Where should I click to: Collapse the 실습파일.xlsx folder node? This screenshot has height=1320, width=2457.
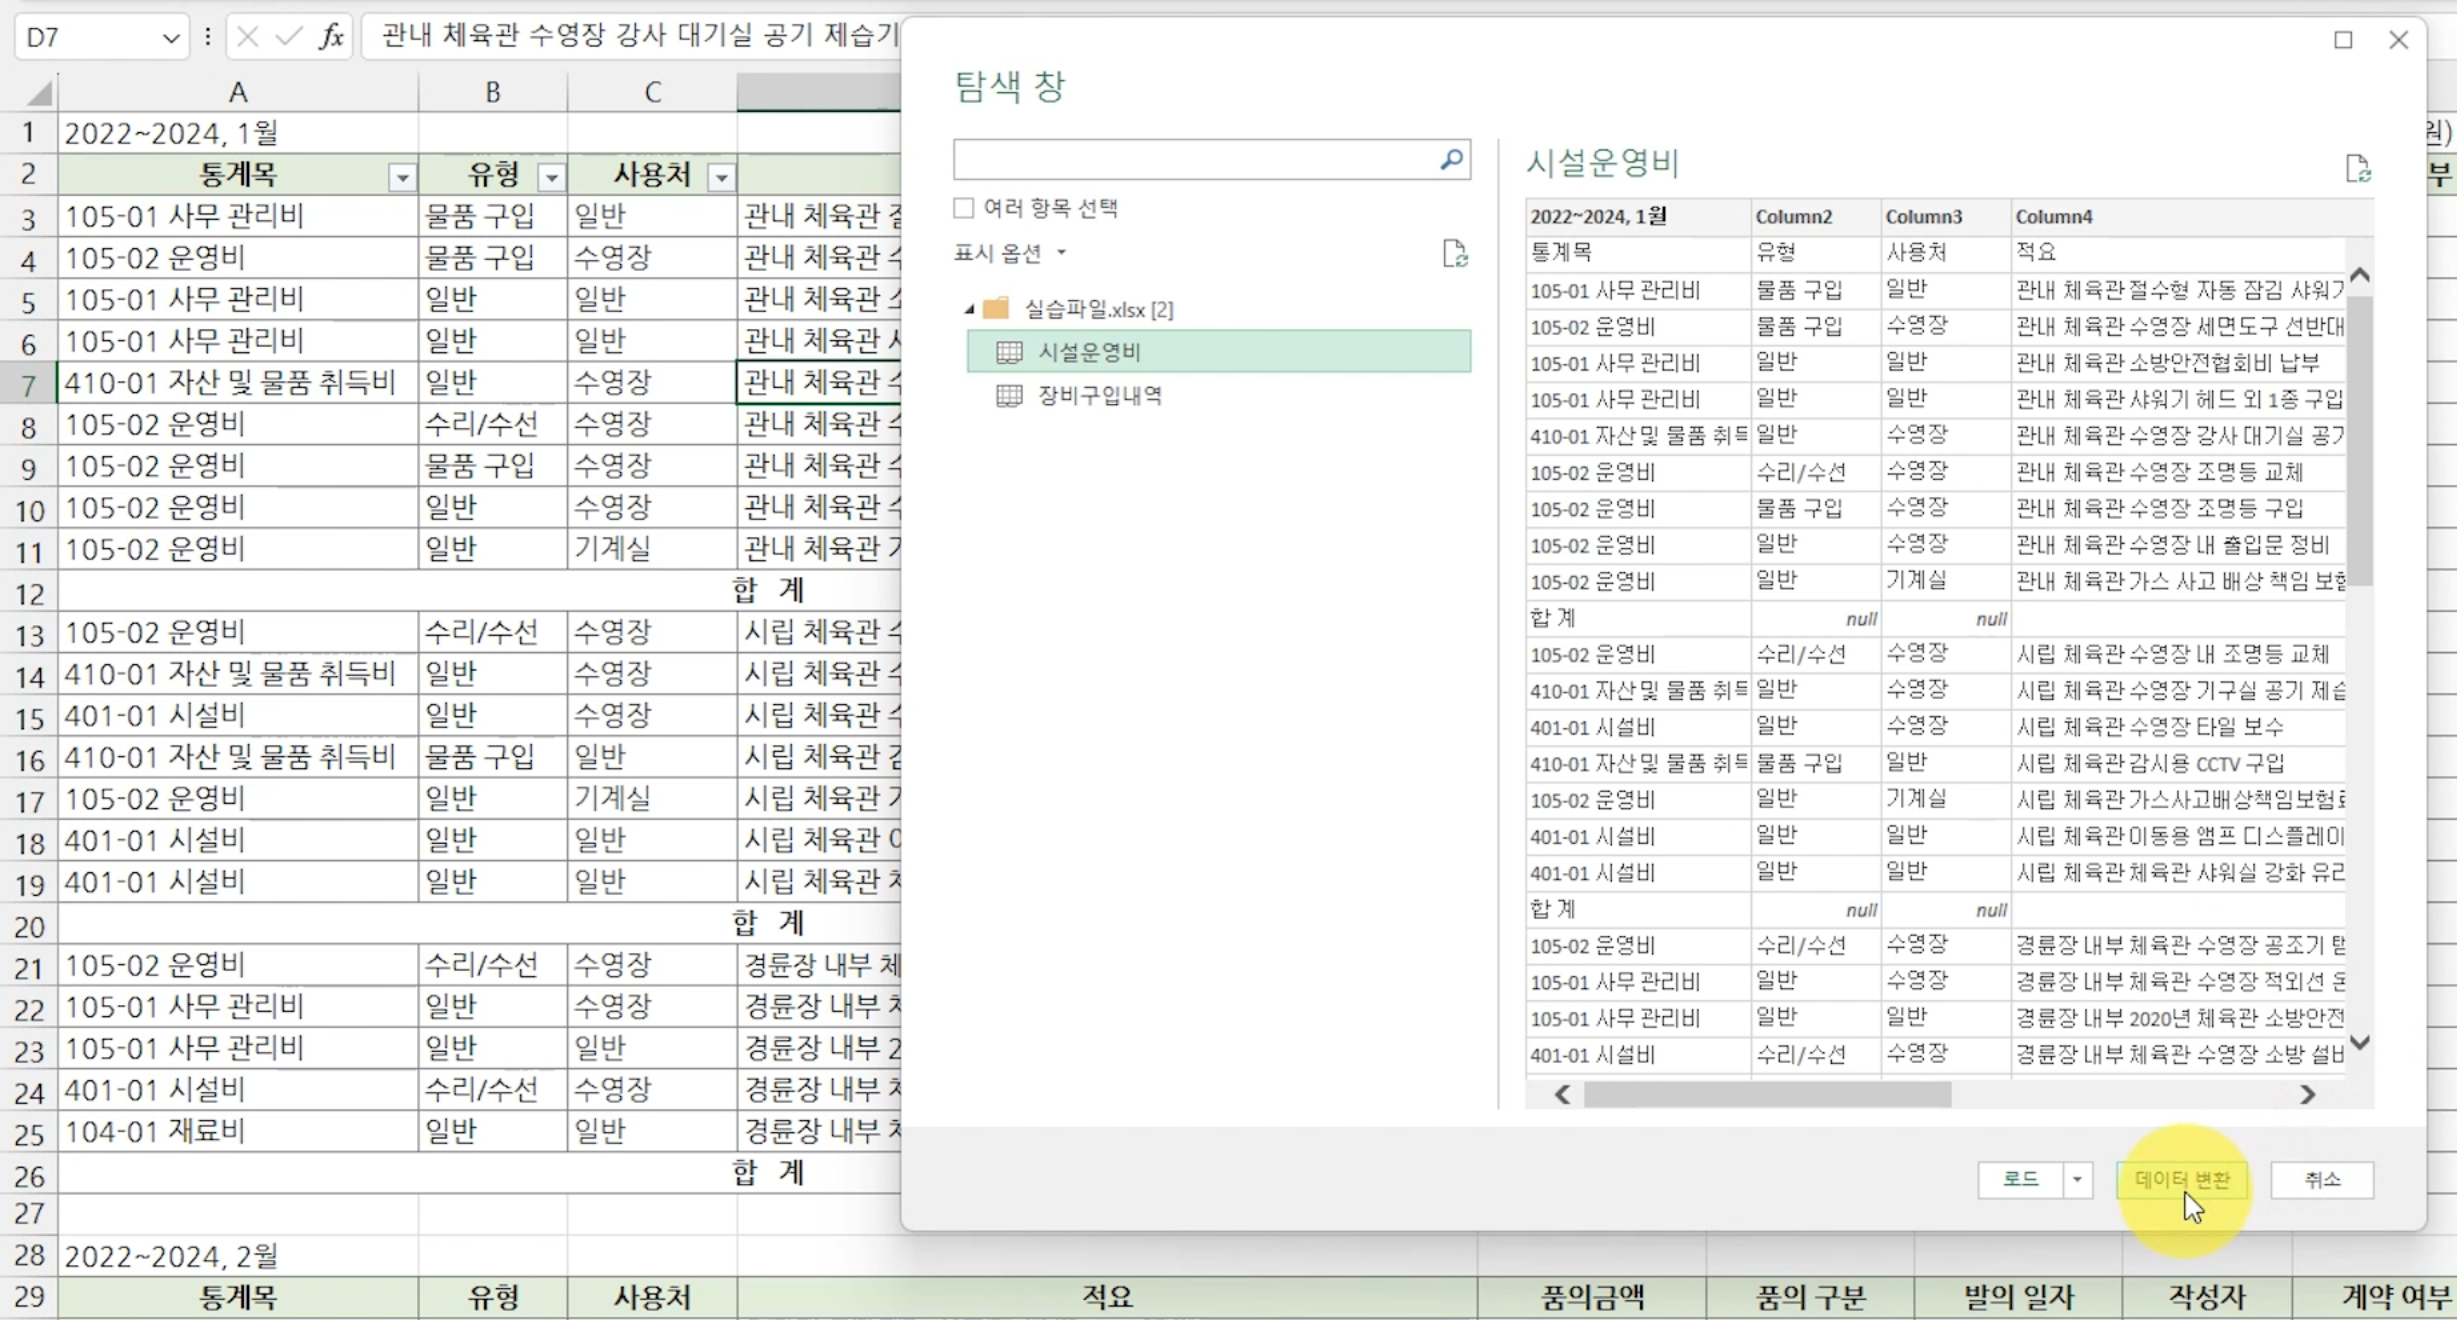[x=969, y=310]
